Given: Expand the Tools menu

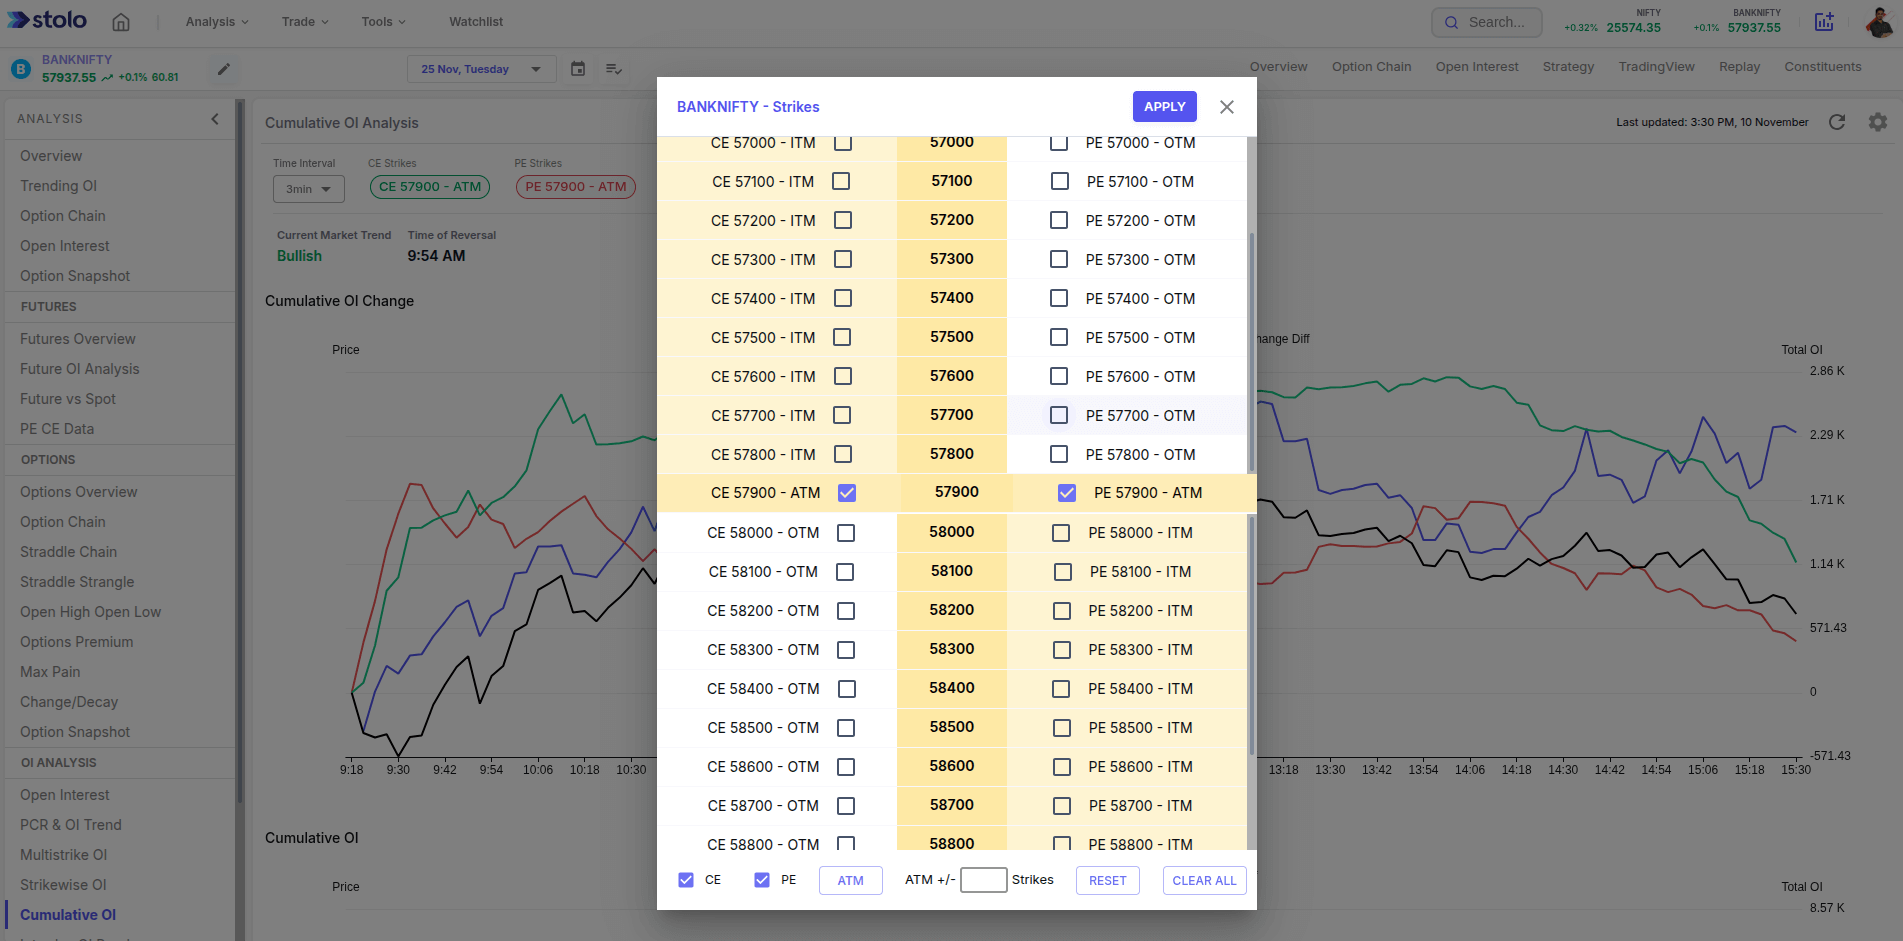Looking at the screenshot, I should point(382,21).
